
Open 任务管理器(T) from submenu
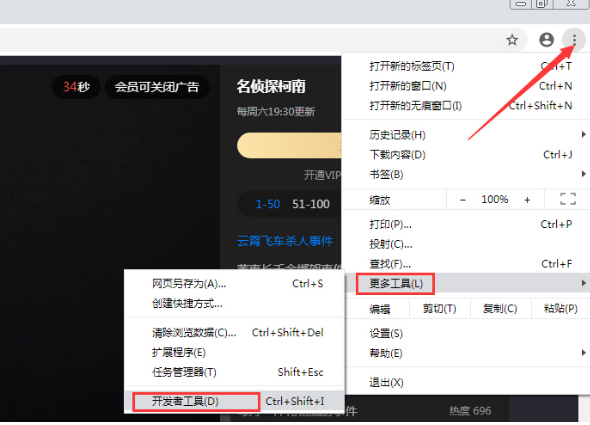point(234,372)
